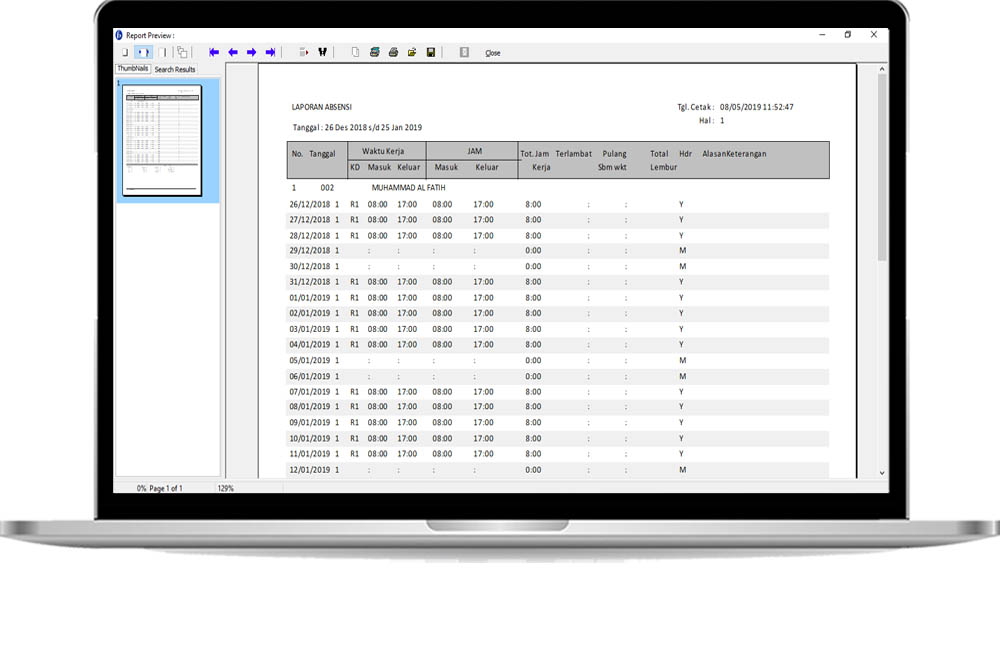1000x651 pixels.
Task: Open the print setup icon
Action: click(x=375, y=52)
